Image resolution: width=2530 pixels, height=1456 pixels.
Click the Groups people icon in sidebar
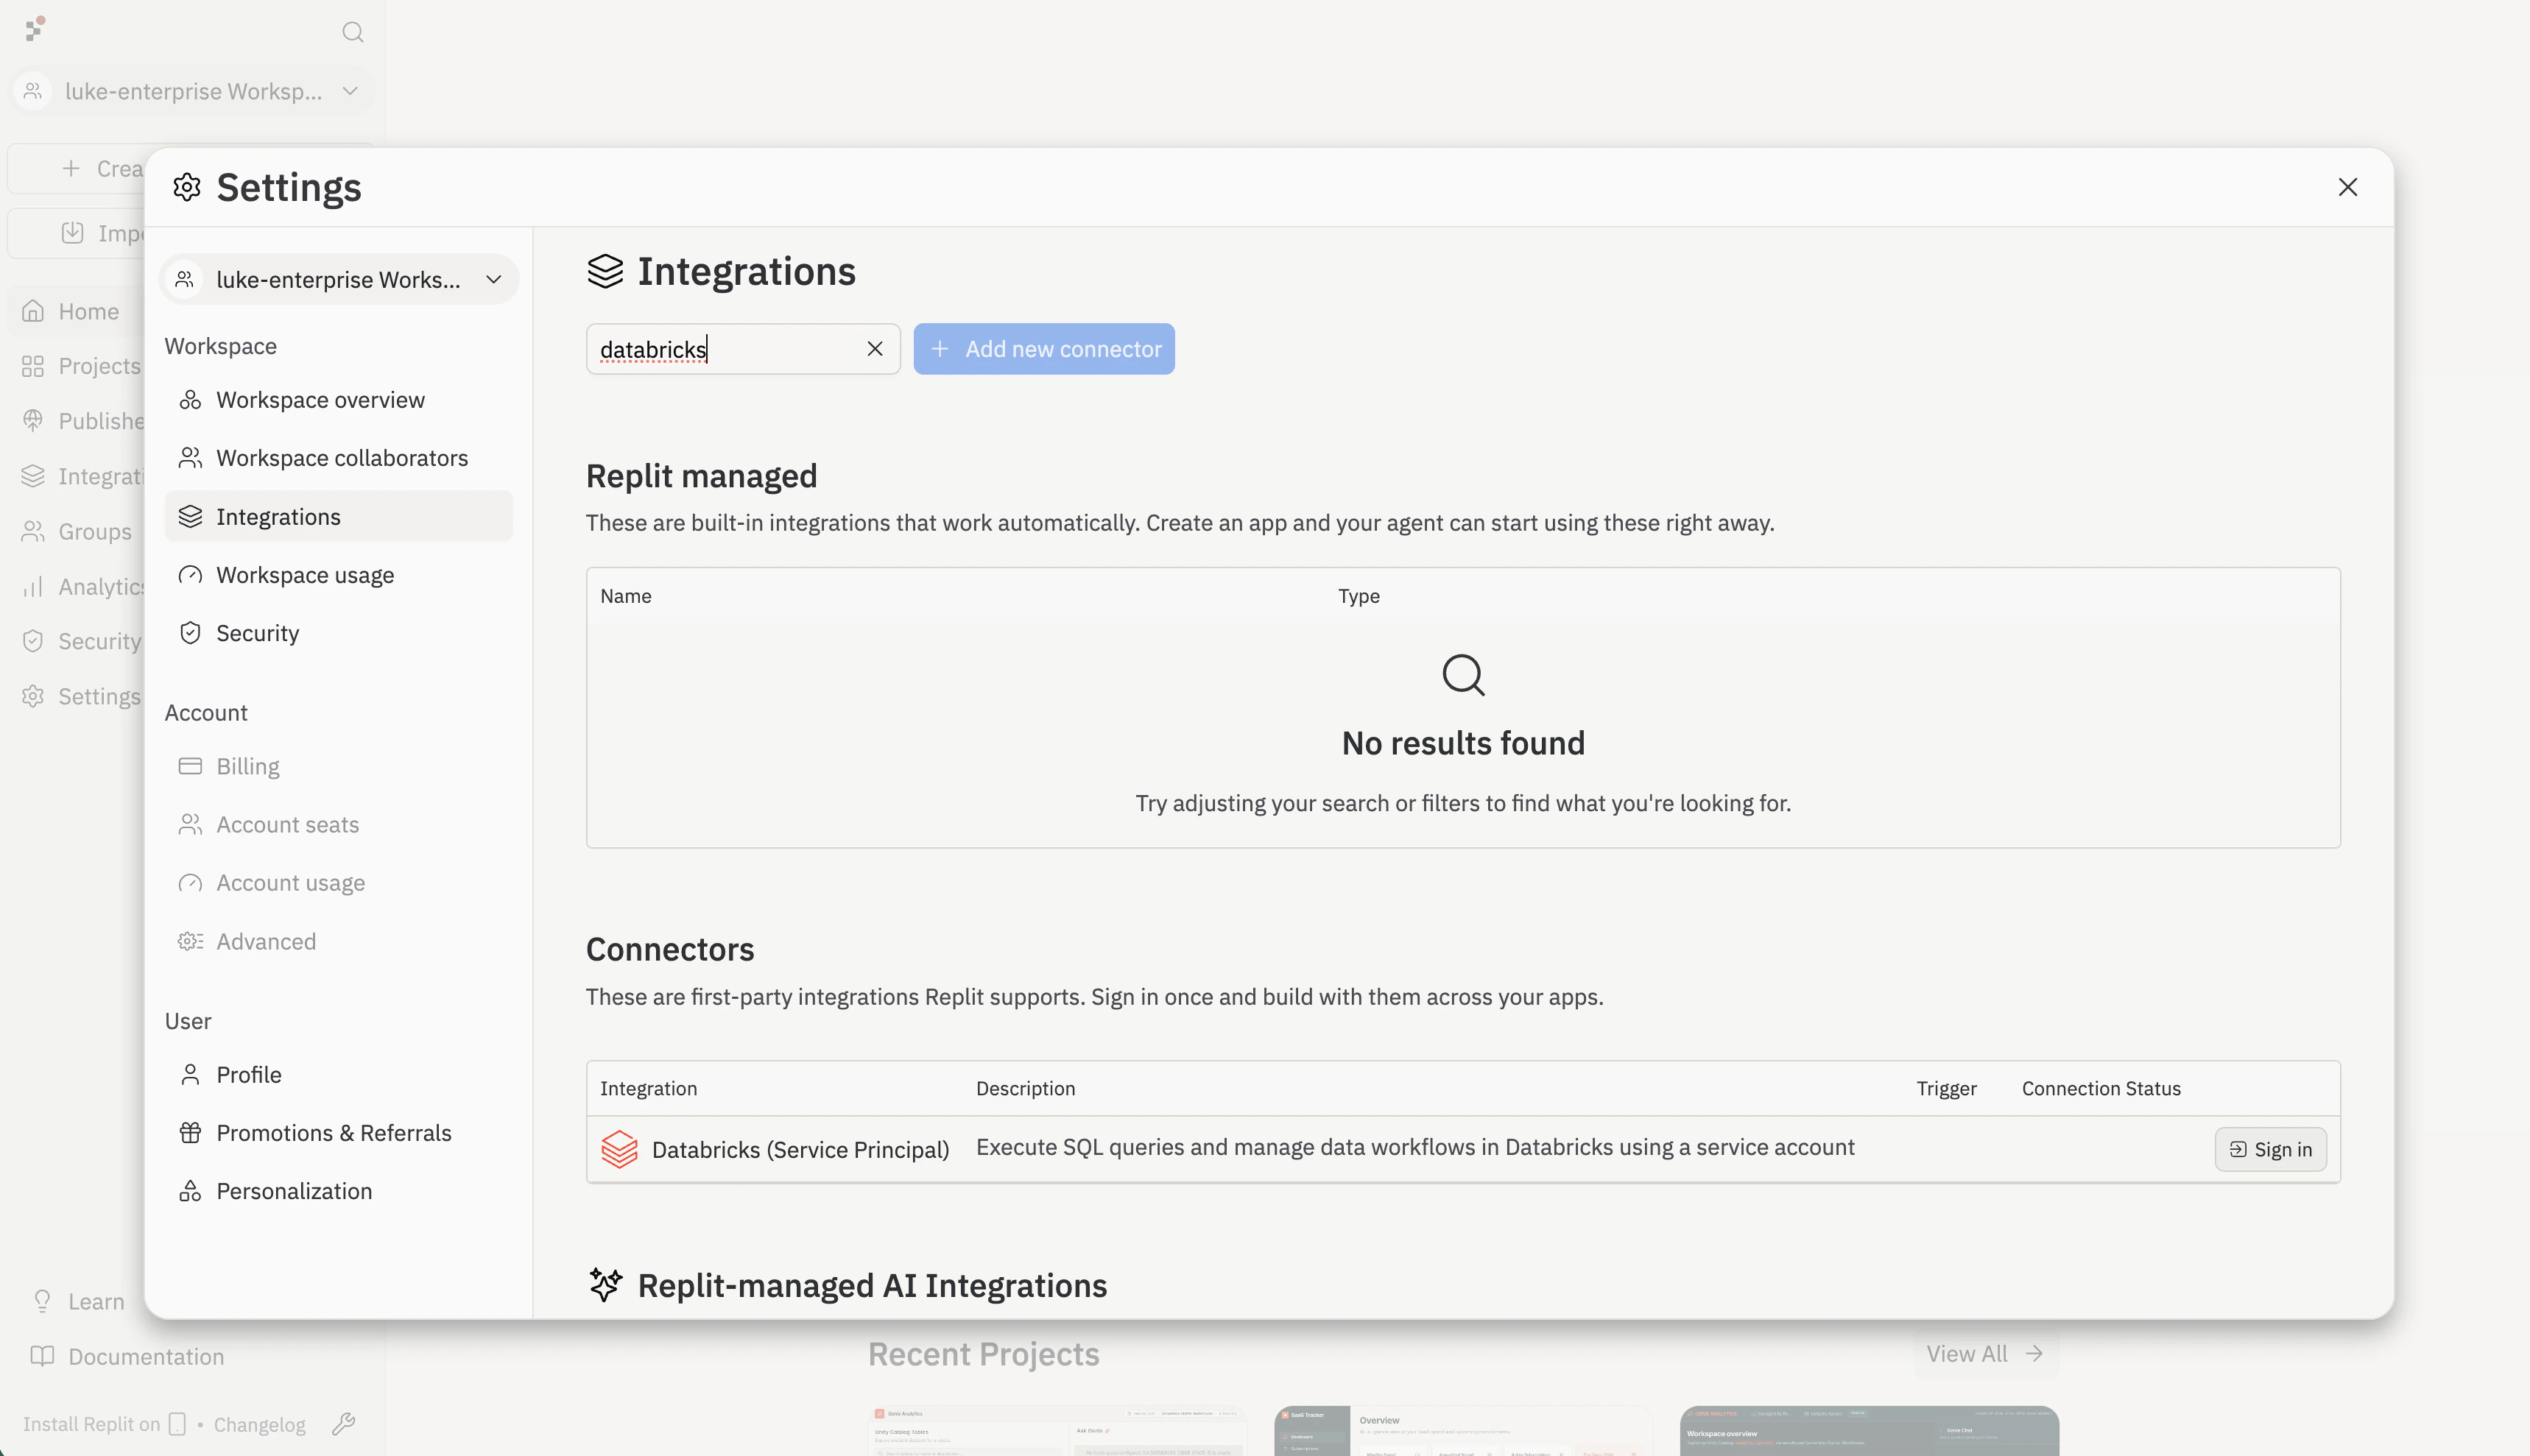tap(33, 531)
